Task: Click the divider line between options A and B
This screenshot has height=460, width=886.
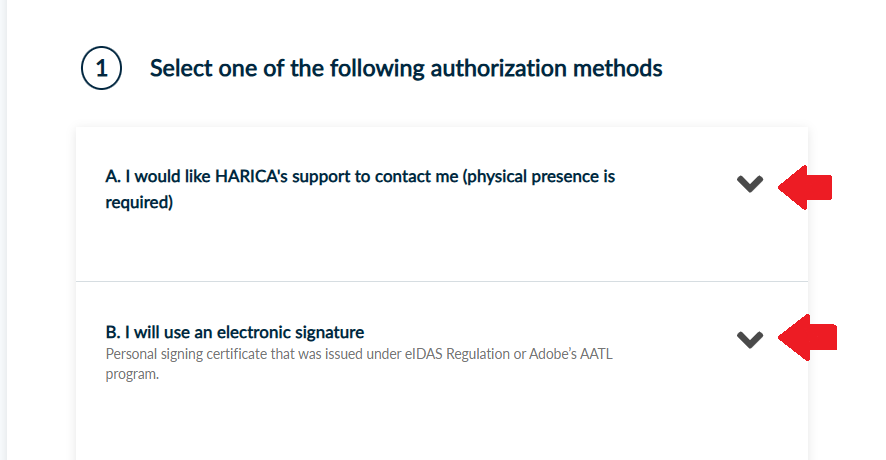Action: pos(441,281)
